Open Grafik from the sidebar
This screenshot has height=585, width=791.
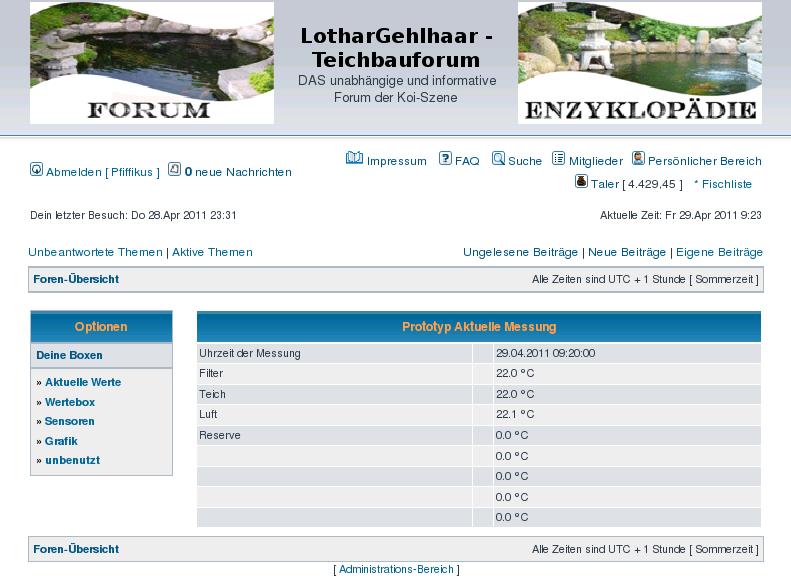click(61, 441)
